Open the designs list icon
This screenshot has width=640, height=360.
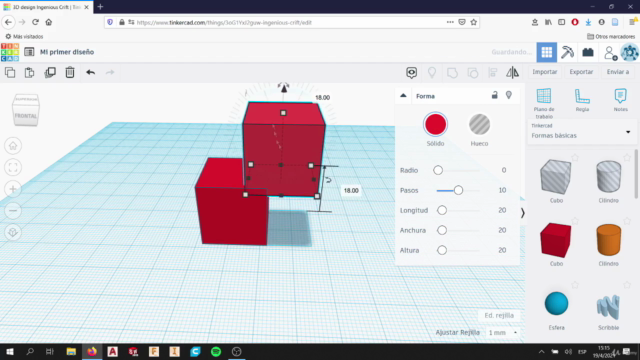tap(29, 52)
